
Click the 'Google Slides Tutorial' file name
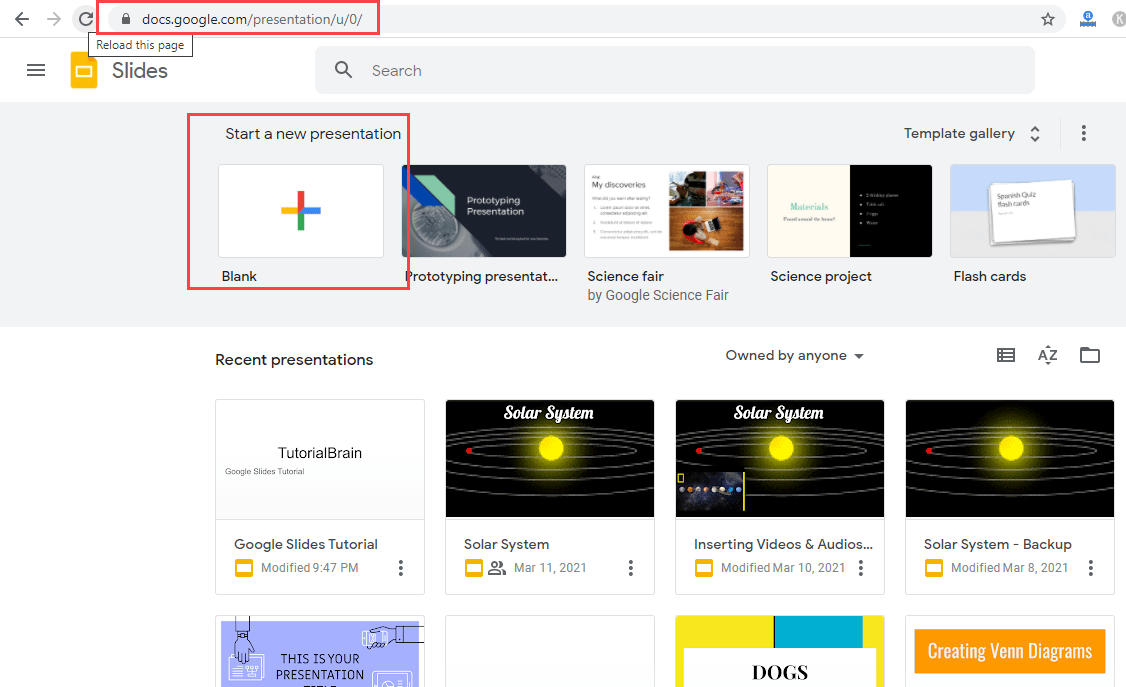[306, 544]
